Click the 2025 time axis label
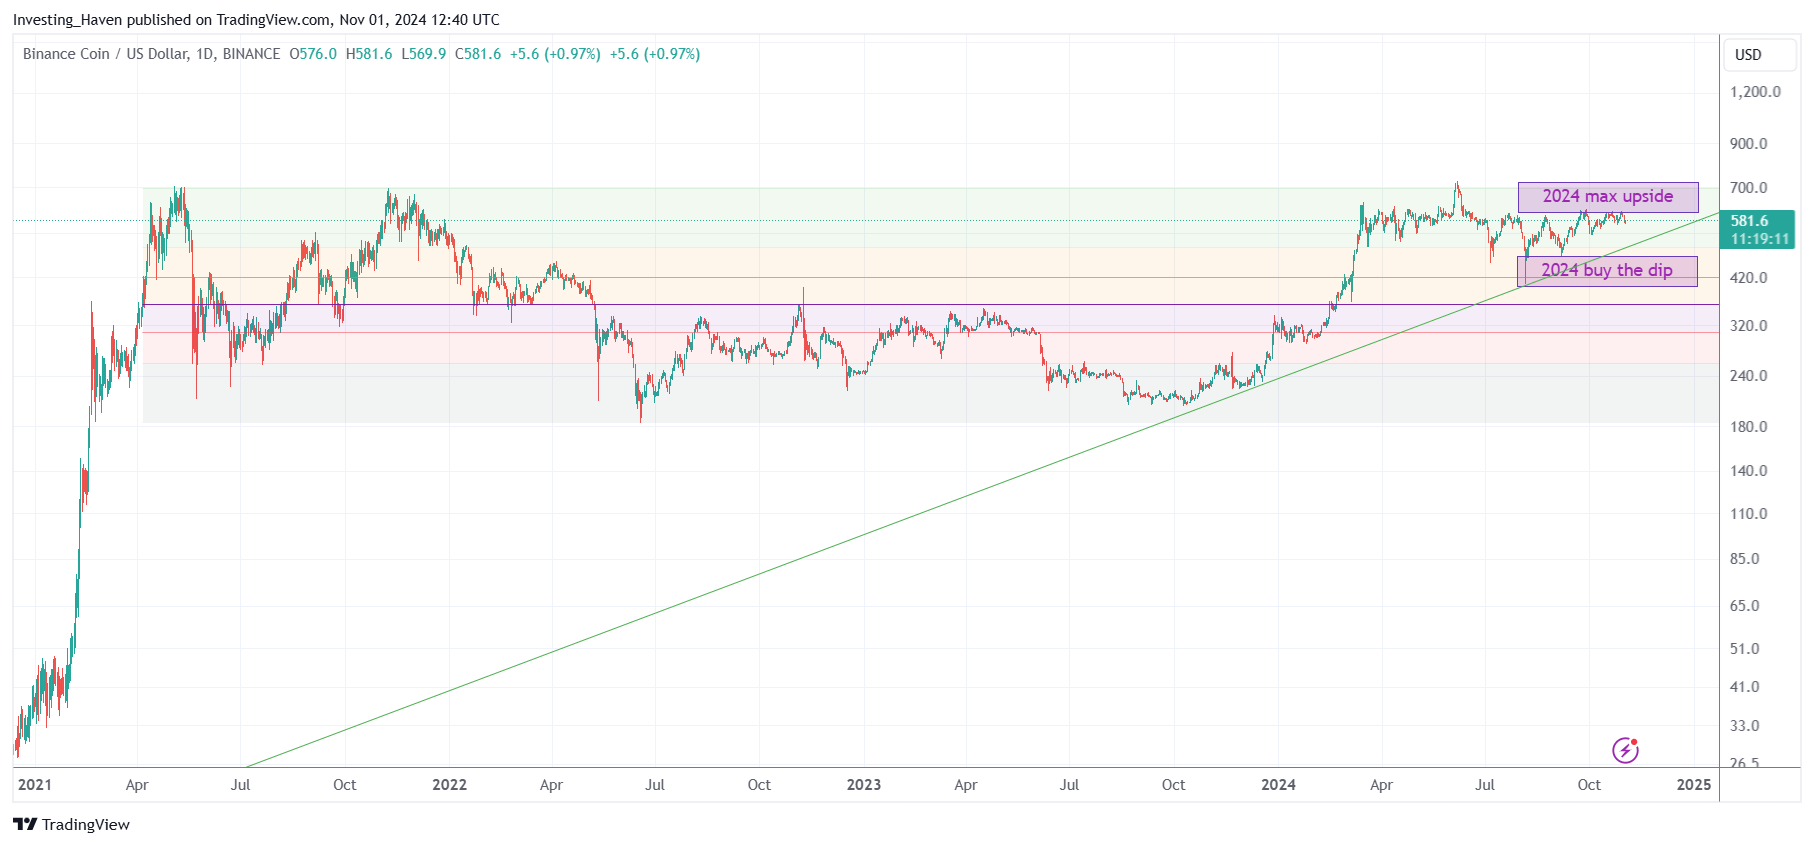This screenshot has width=1814, height=846. (x=1694, y=785)
